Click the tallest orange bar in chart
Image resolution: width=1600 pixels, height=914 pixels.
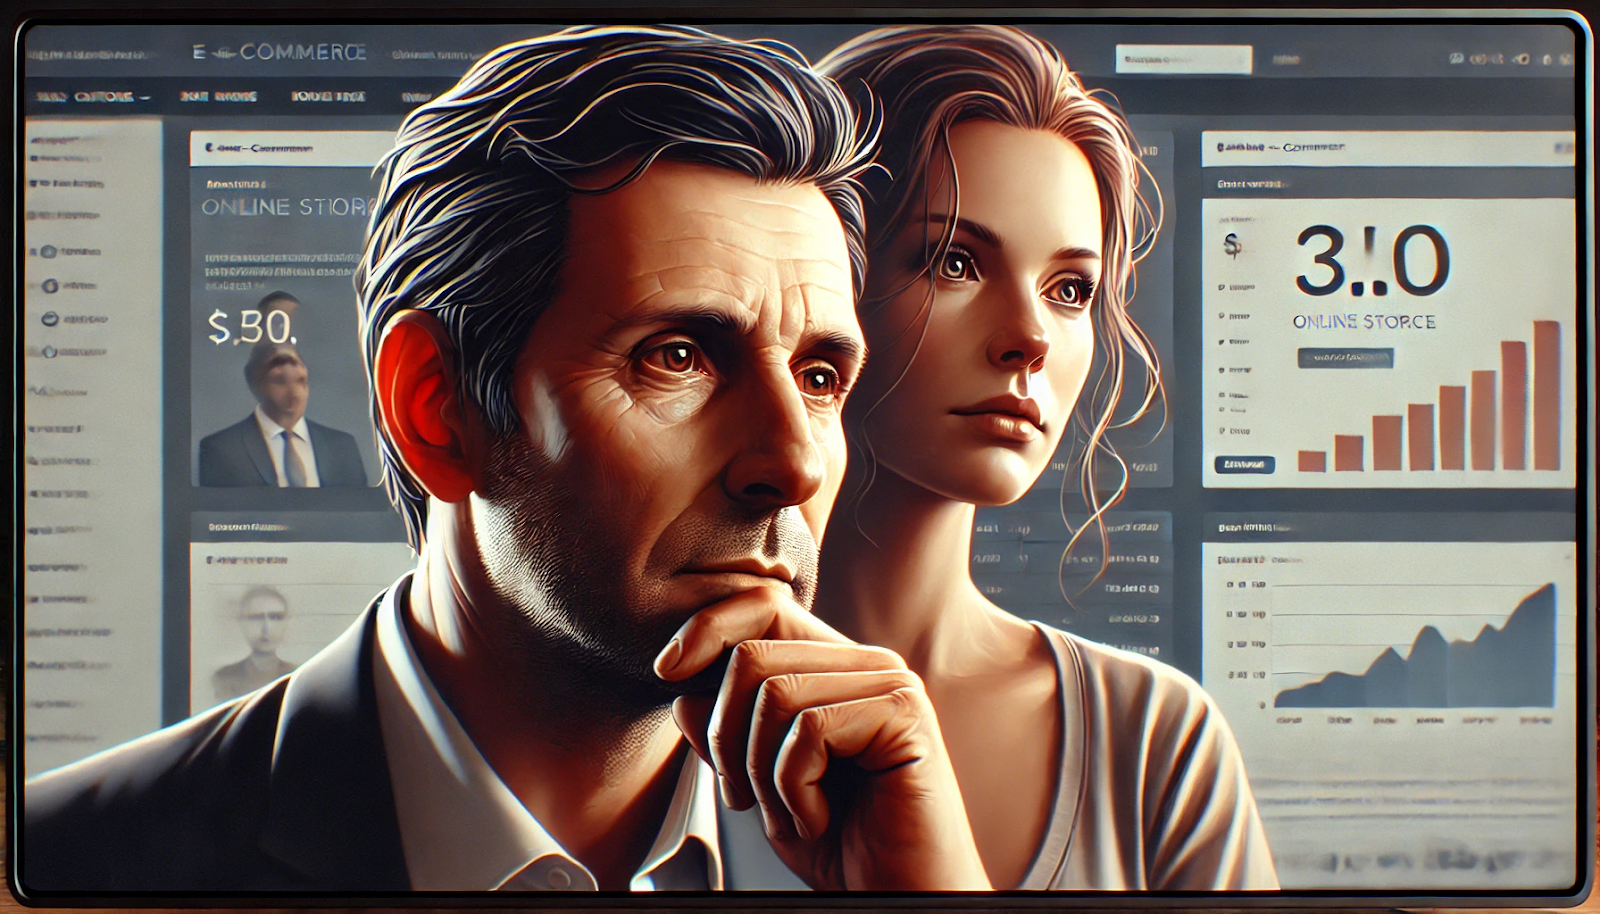pyautogui.click(x=1546, y=396)
